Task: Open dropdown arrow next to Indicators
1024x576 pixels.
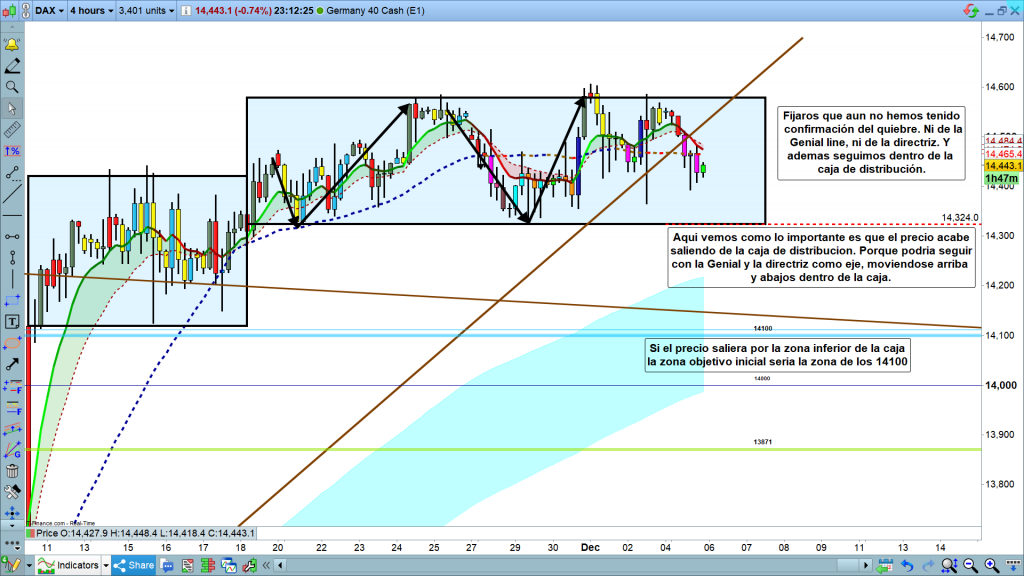Action: click(106, 566)
